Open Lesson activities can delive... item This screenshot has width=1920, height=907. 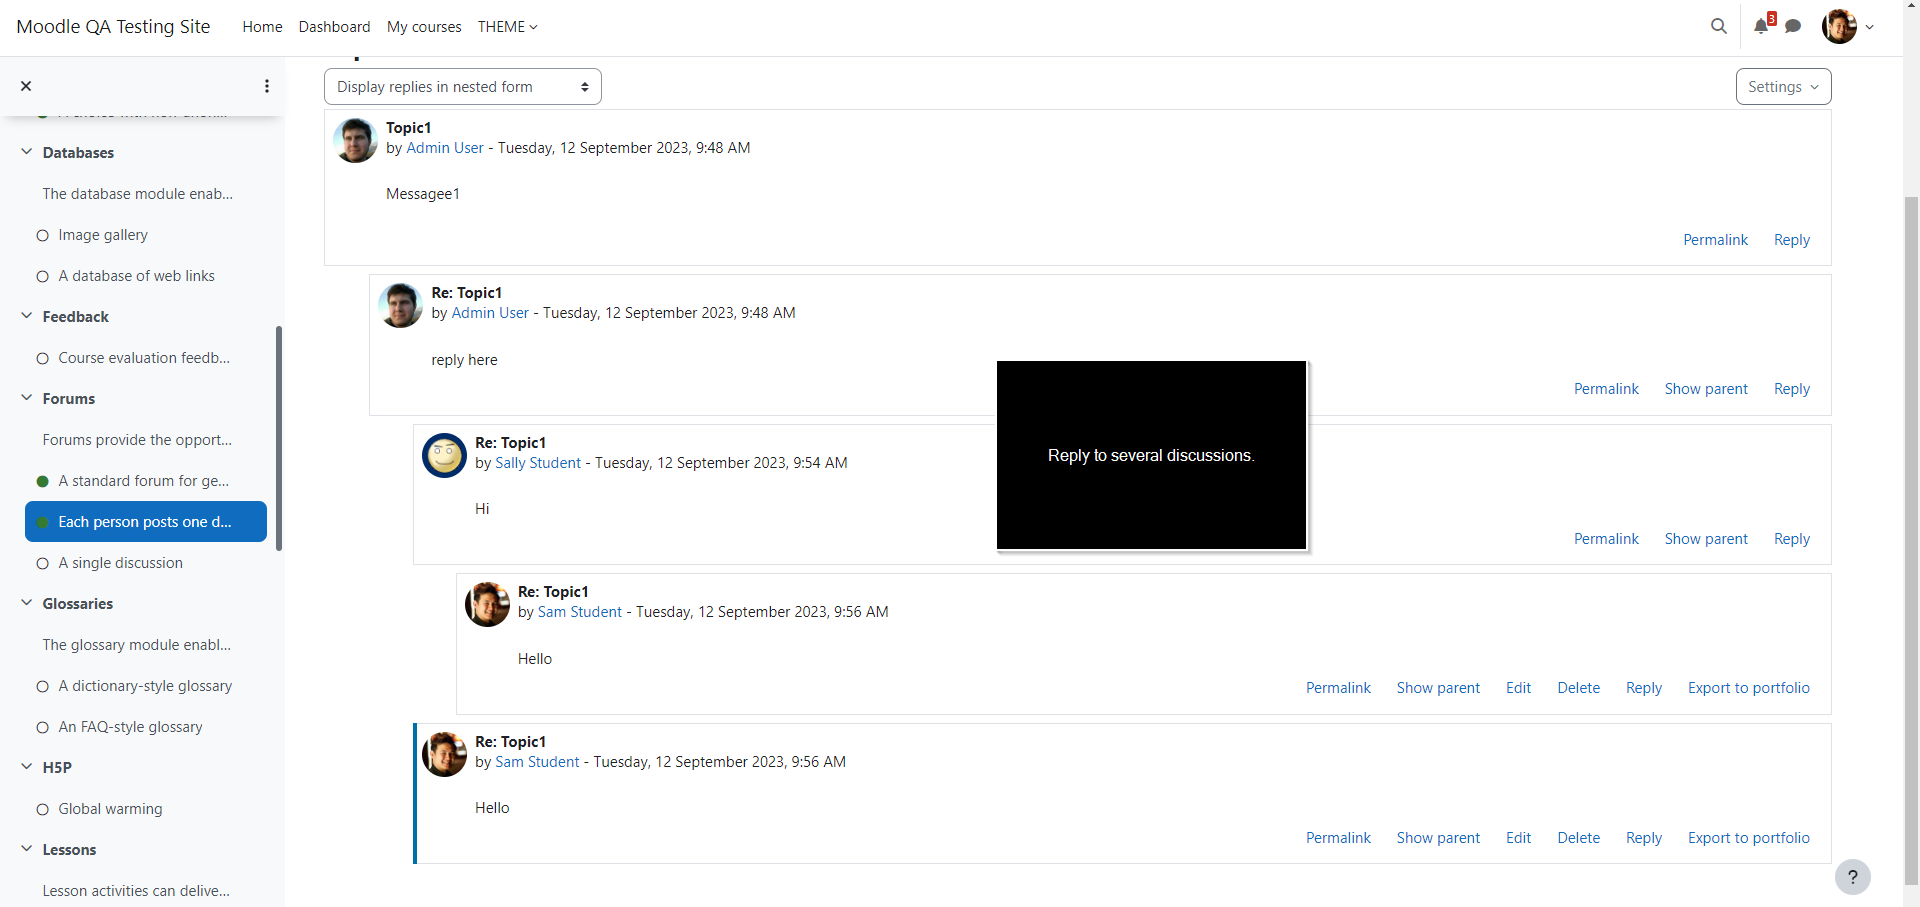[x=136, y=891]
